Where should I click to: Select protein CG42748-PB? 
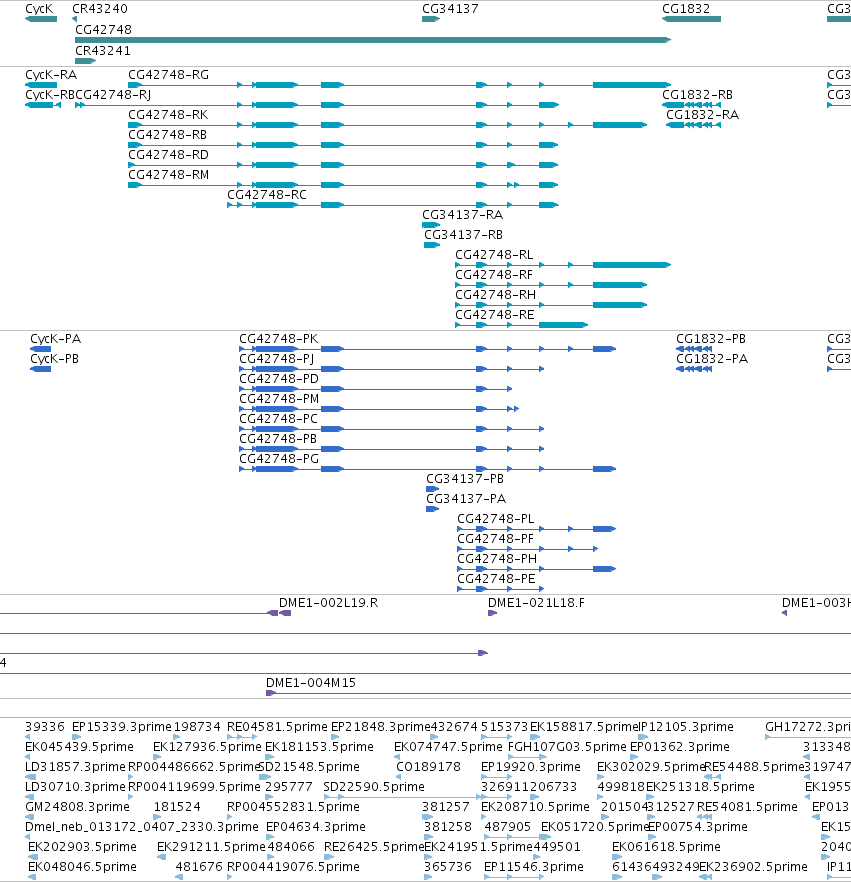tap(278, 439)
